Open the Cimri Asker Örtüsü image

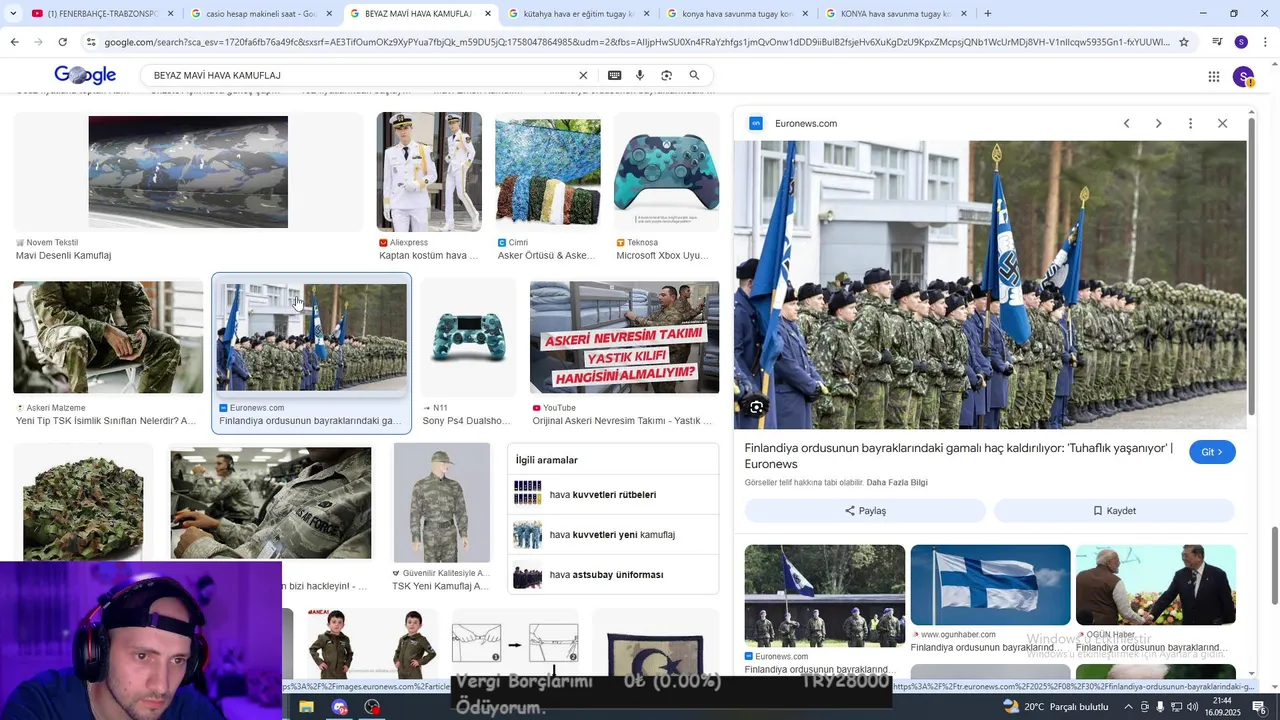[x=548, y=172]
